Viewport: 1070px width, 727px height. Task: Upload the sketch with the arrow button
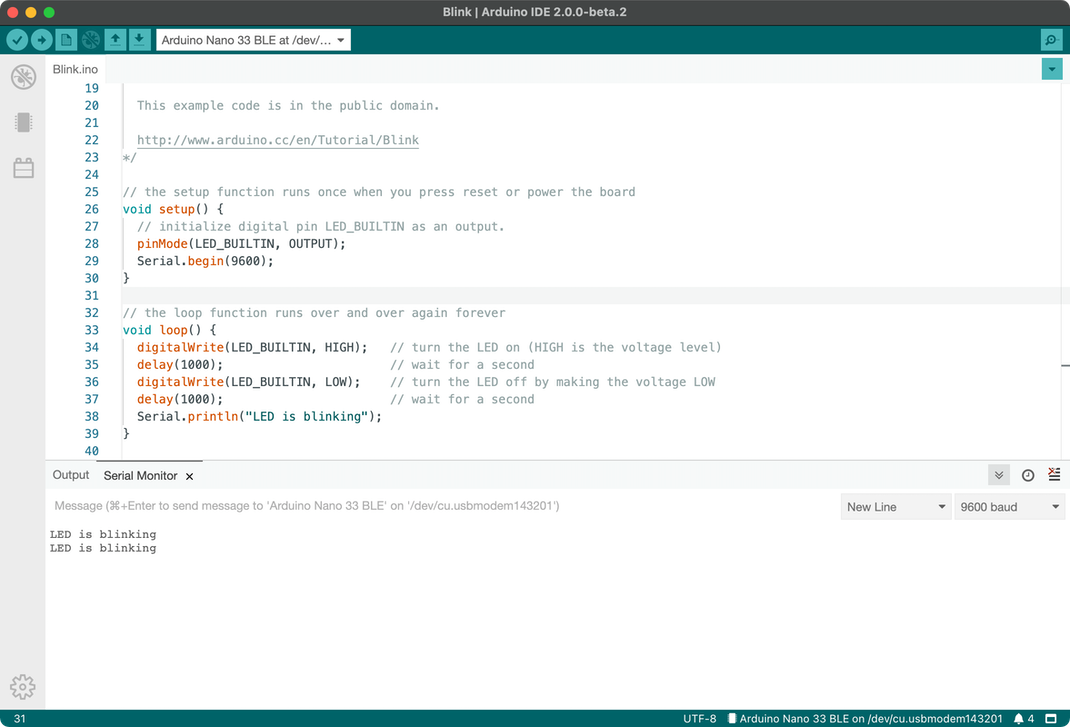tap(41, 40)
